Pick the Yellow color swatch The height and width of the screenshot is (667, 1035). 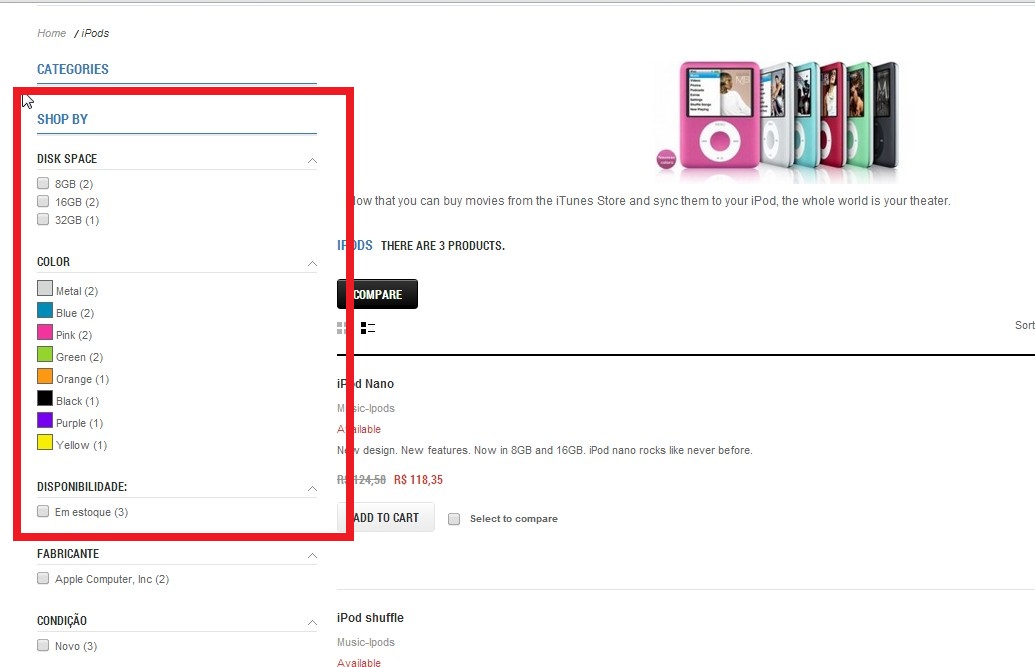point(45,442)
